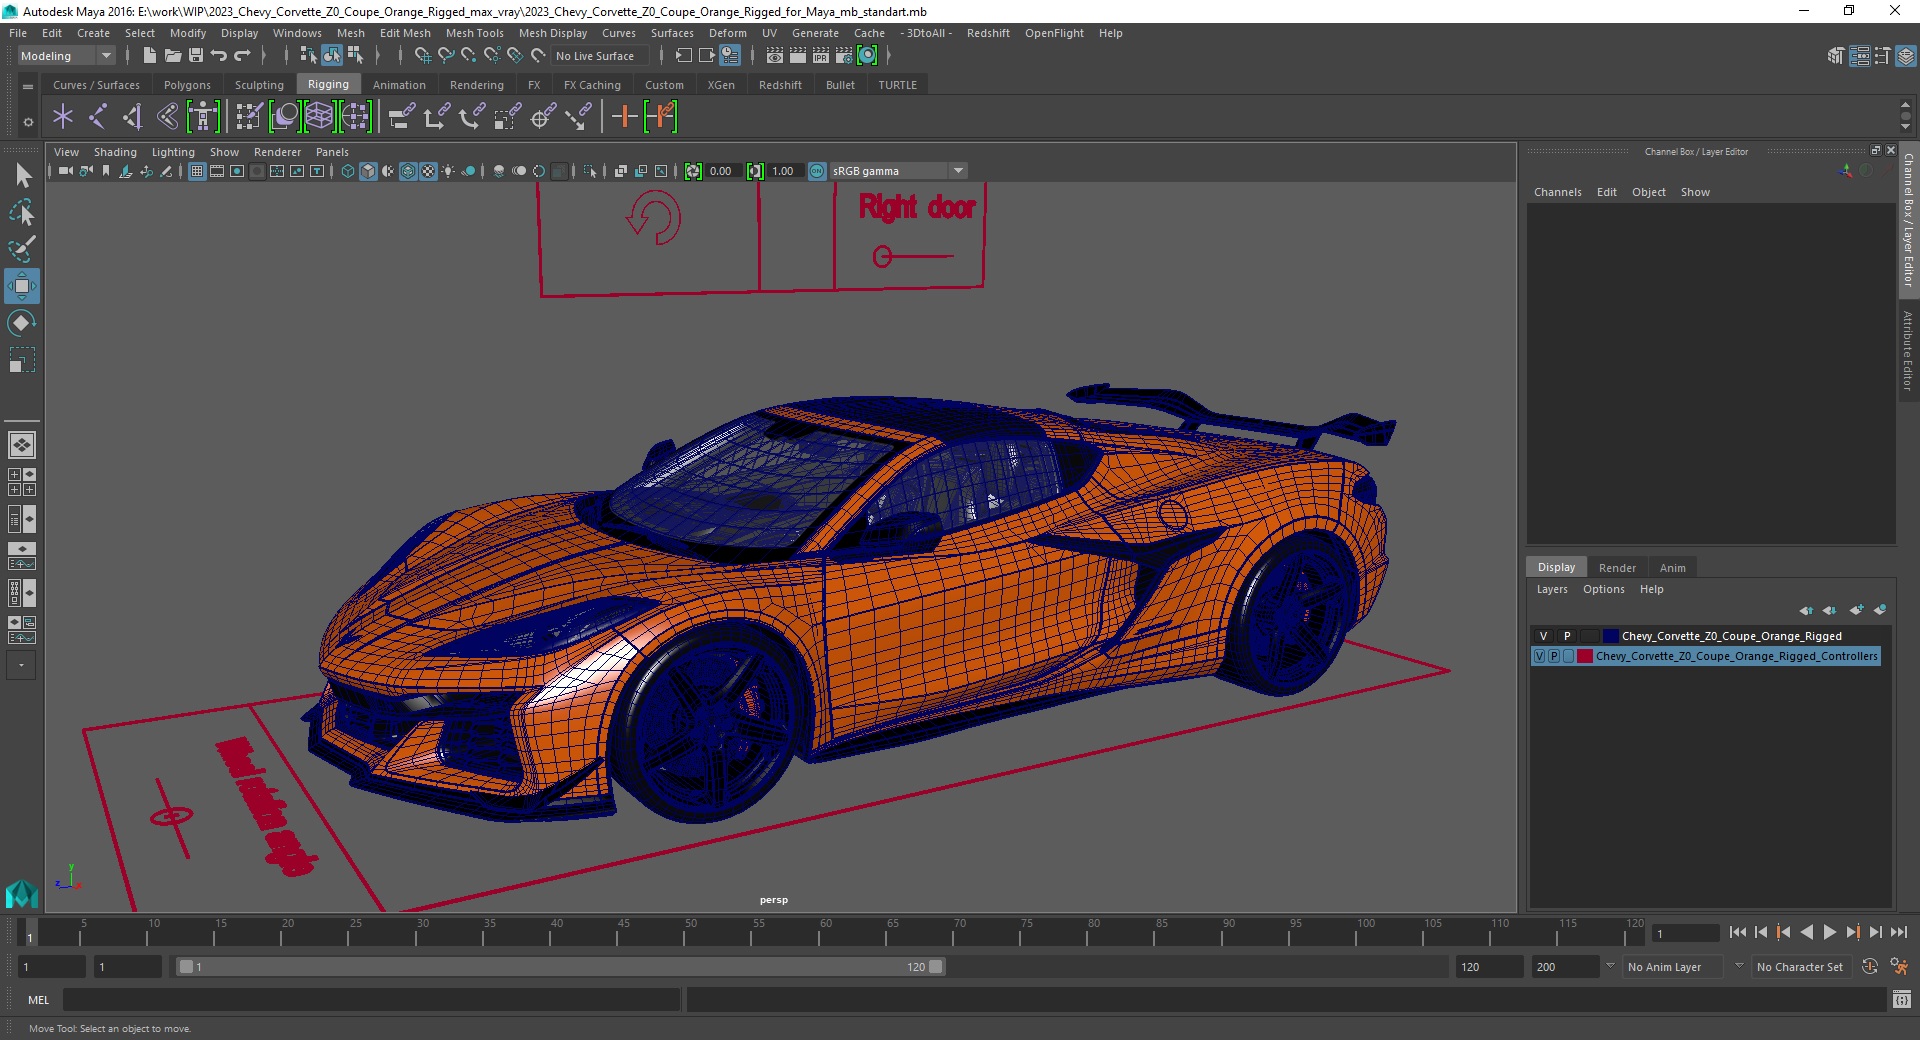The image size is (1920, 1040).
Task: Switch to the Anim layer tab
Action: click(1672, 567)
